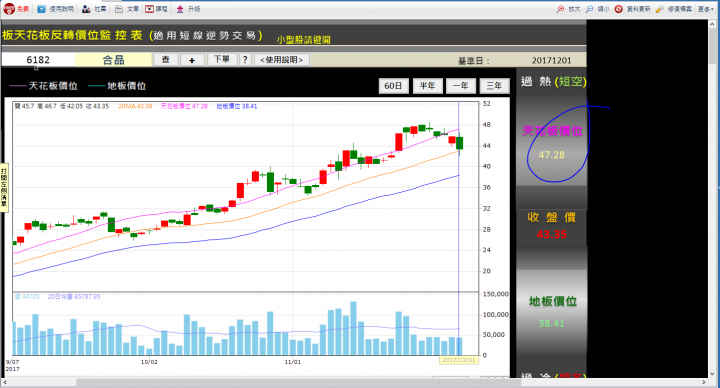The width and height of the screenshot is (720, 388).
Task: Click the ? button beside 下單
Action: (x=245, y=60)
